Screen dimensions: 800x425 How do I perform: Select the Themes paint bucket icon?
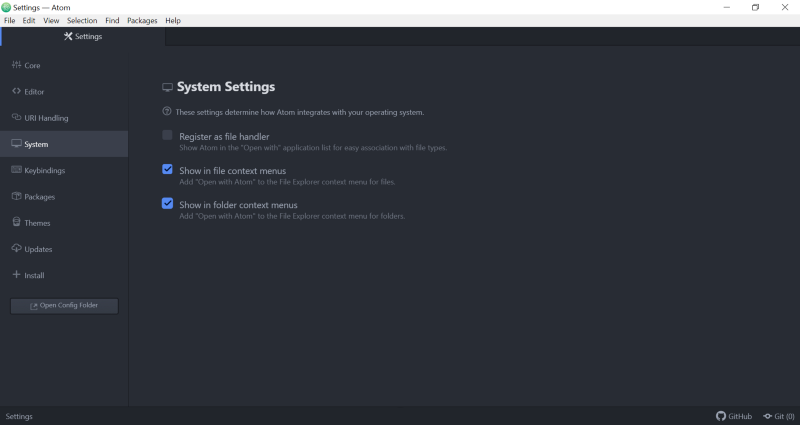coord(16,223)
